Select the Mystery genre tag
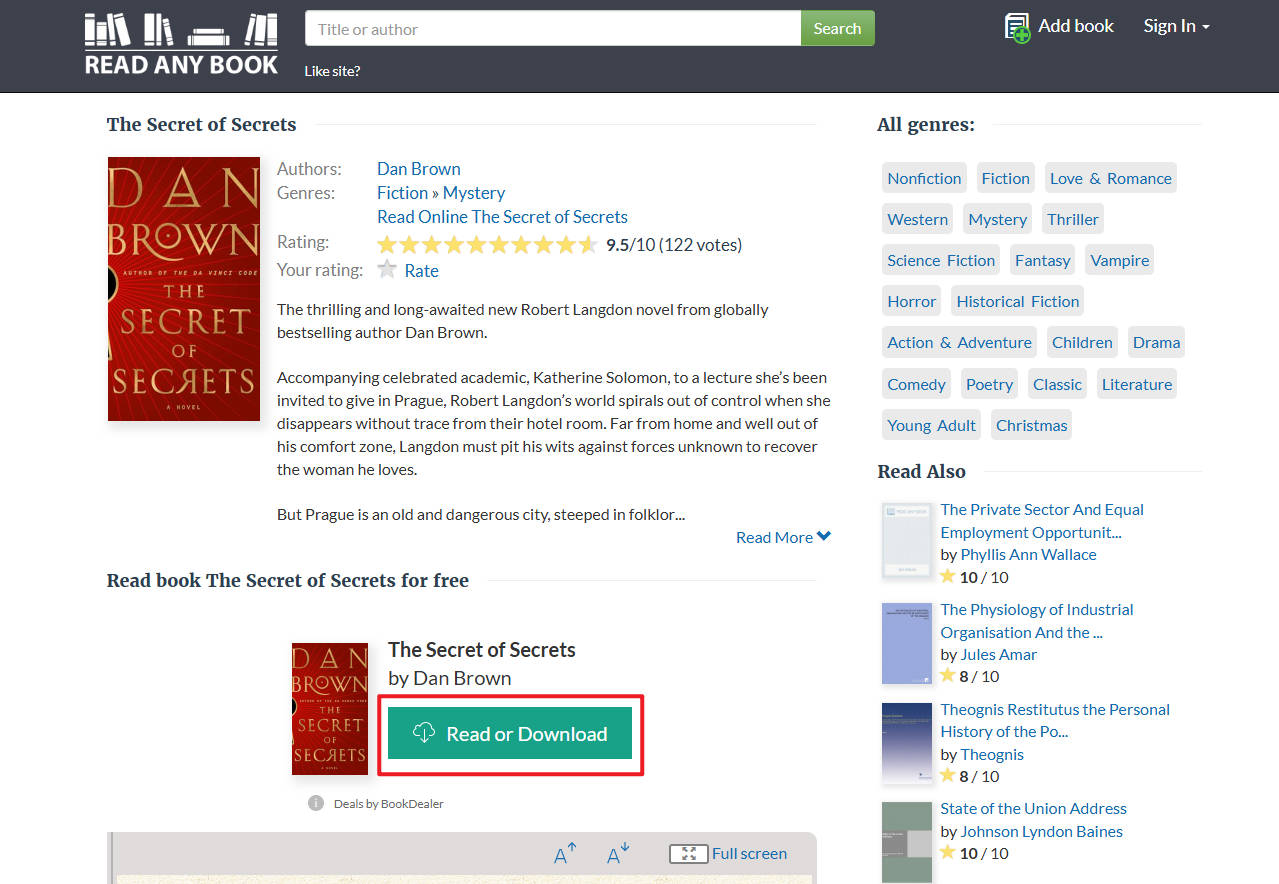 pyautogui.click(x=997, y=219)
